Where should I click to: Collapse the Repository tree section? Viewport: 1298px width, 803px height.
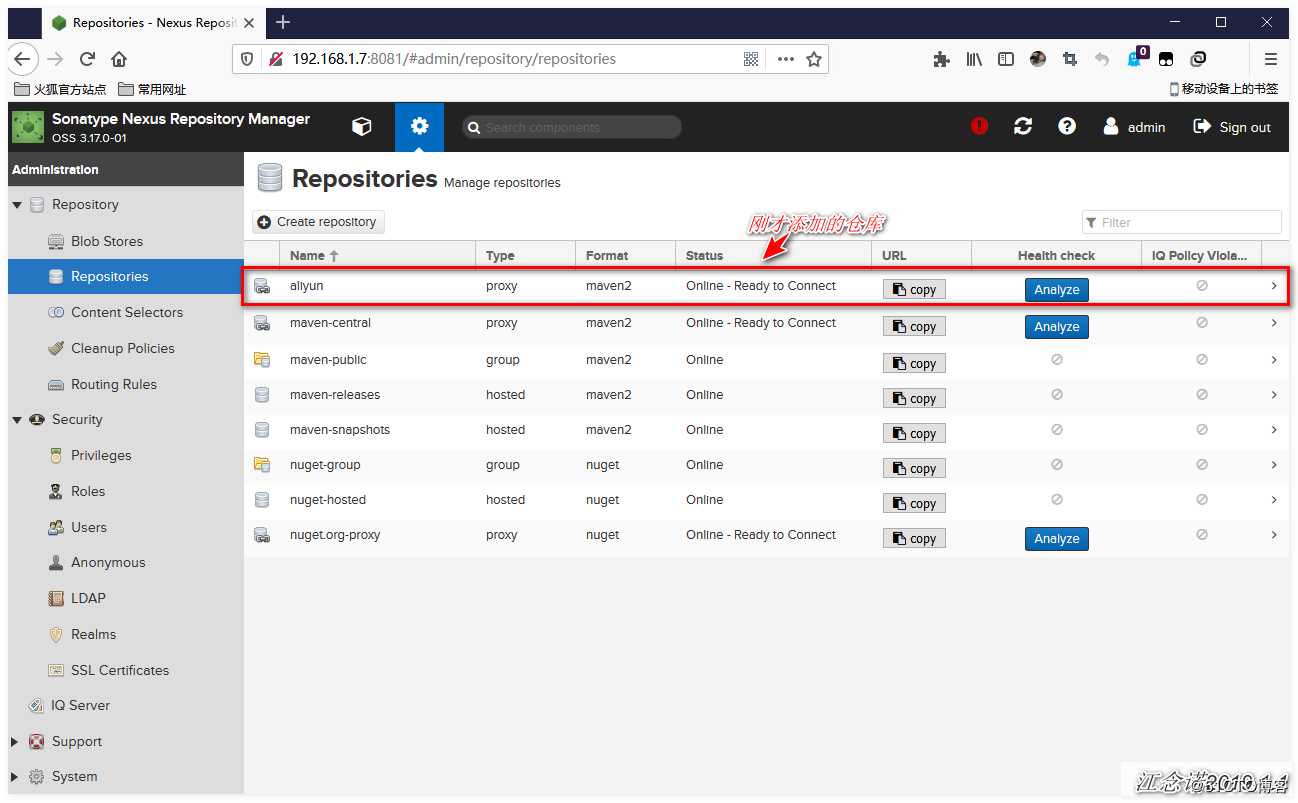(17, 205)
